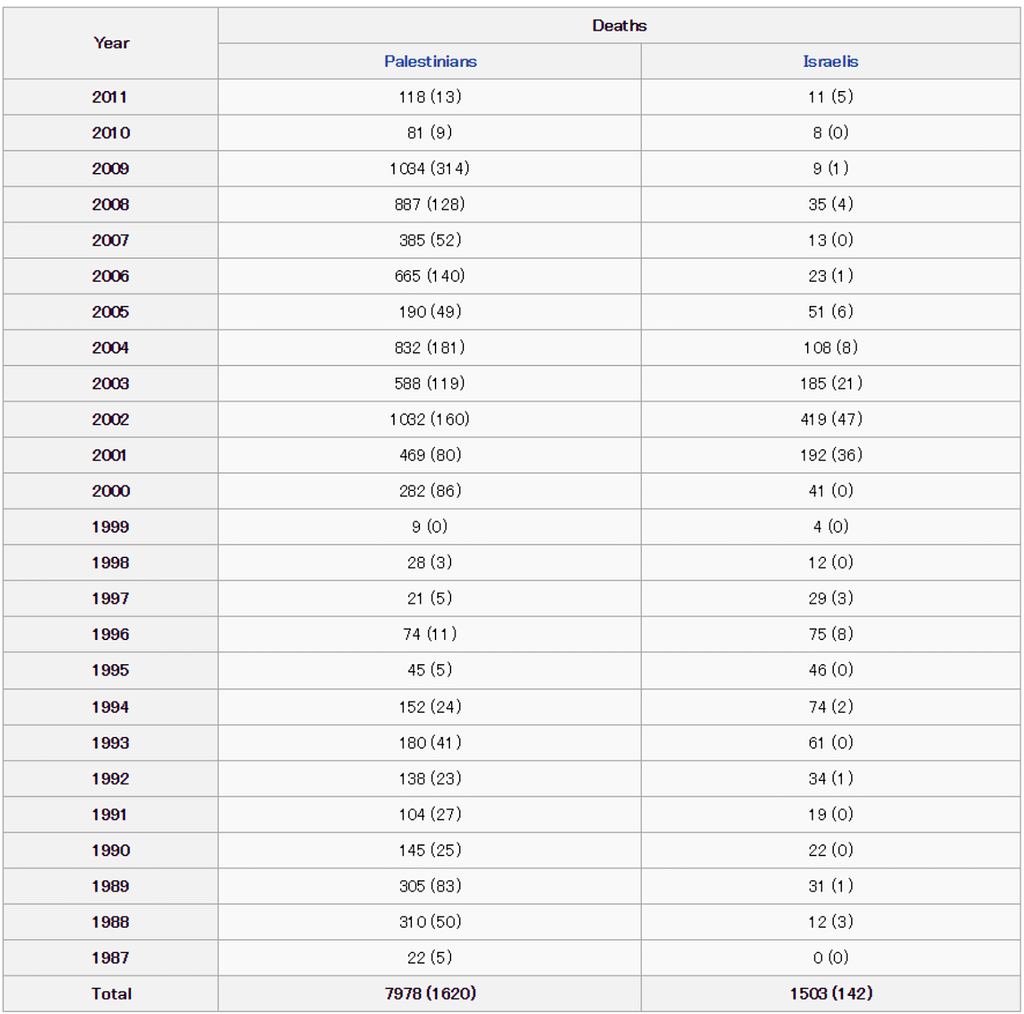
Task: Click the Israelis cell showing 75 (8)
Action: point(831,634)
